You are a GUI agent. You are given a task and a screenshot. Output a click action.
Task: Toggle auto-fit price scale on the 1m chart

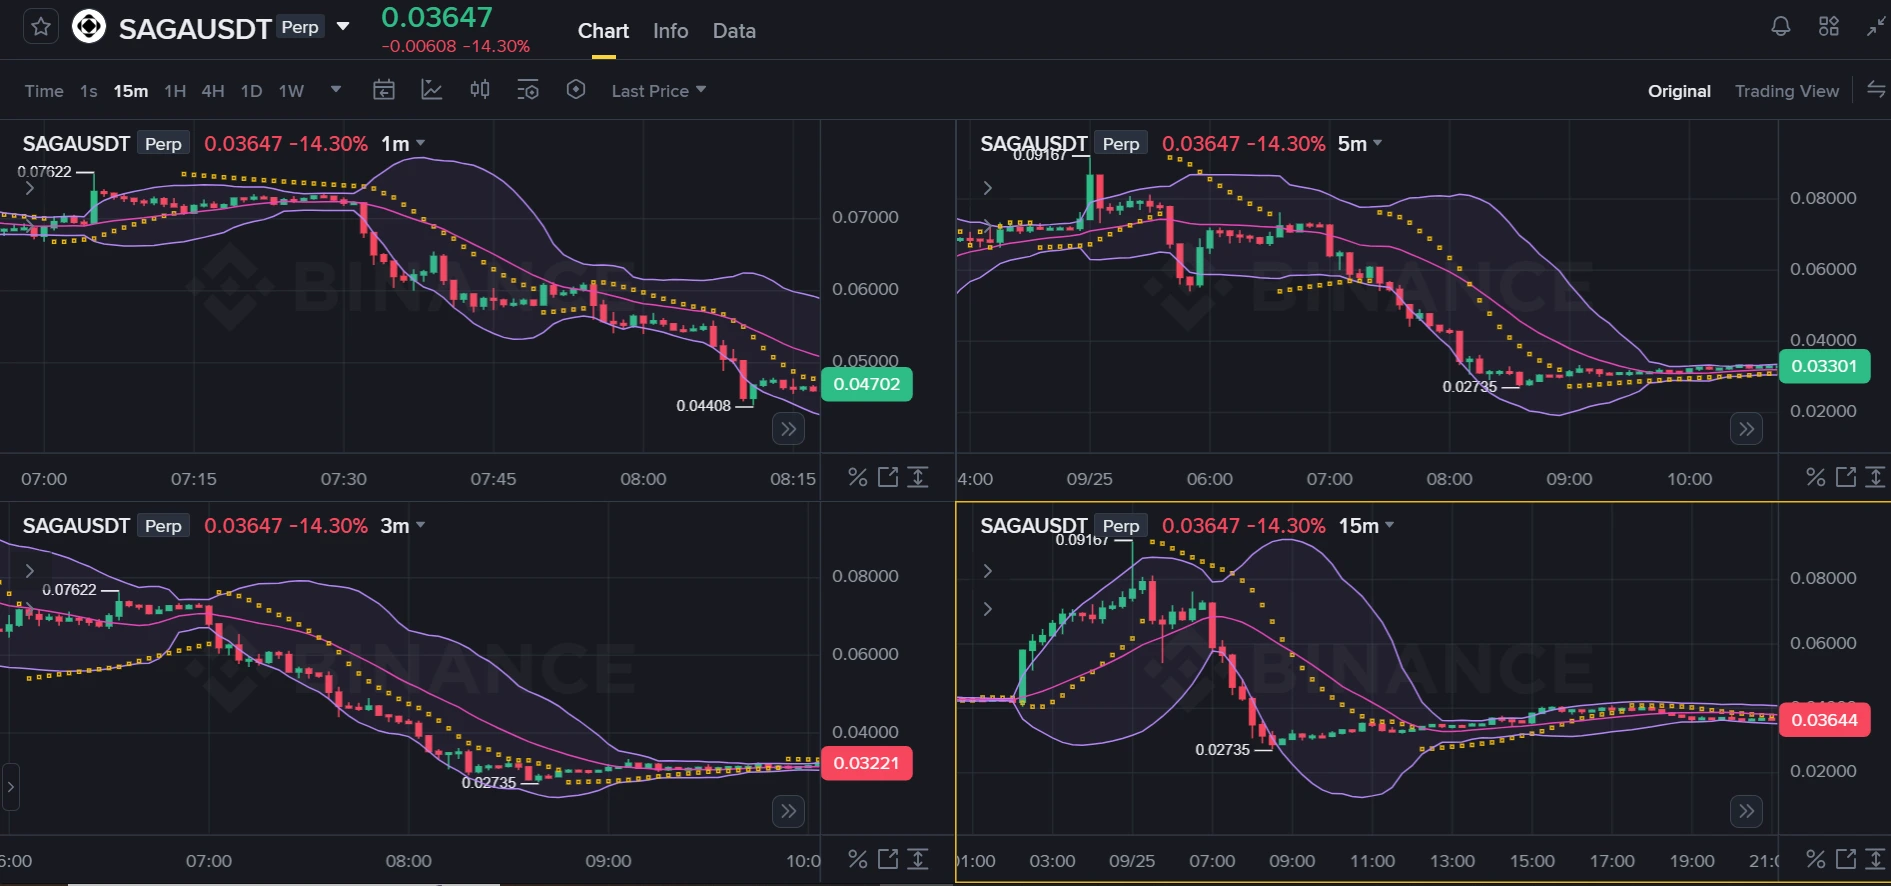click(x=918, y=477)
